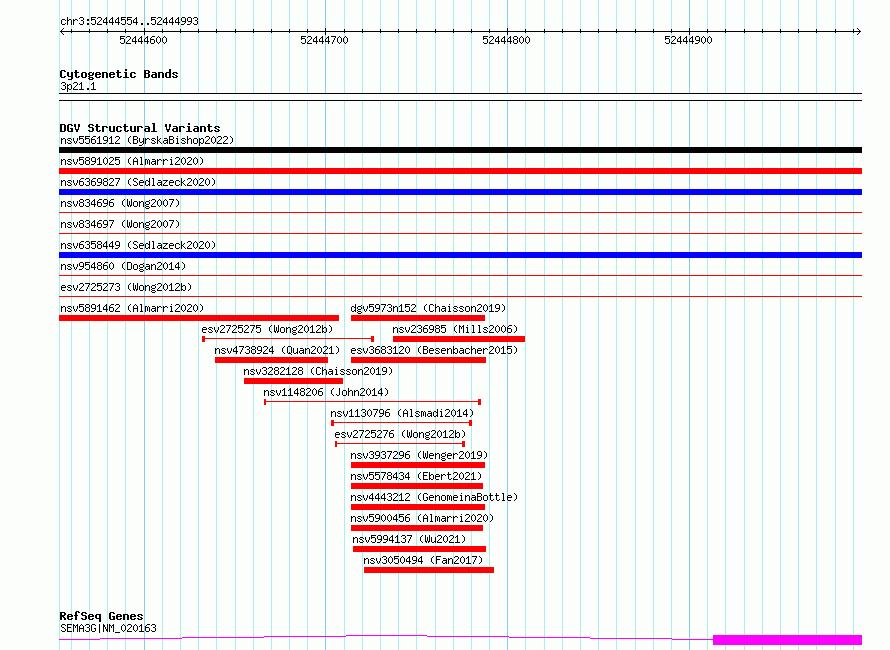Select the red nsv236985 variant bar

click(459, 339)
